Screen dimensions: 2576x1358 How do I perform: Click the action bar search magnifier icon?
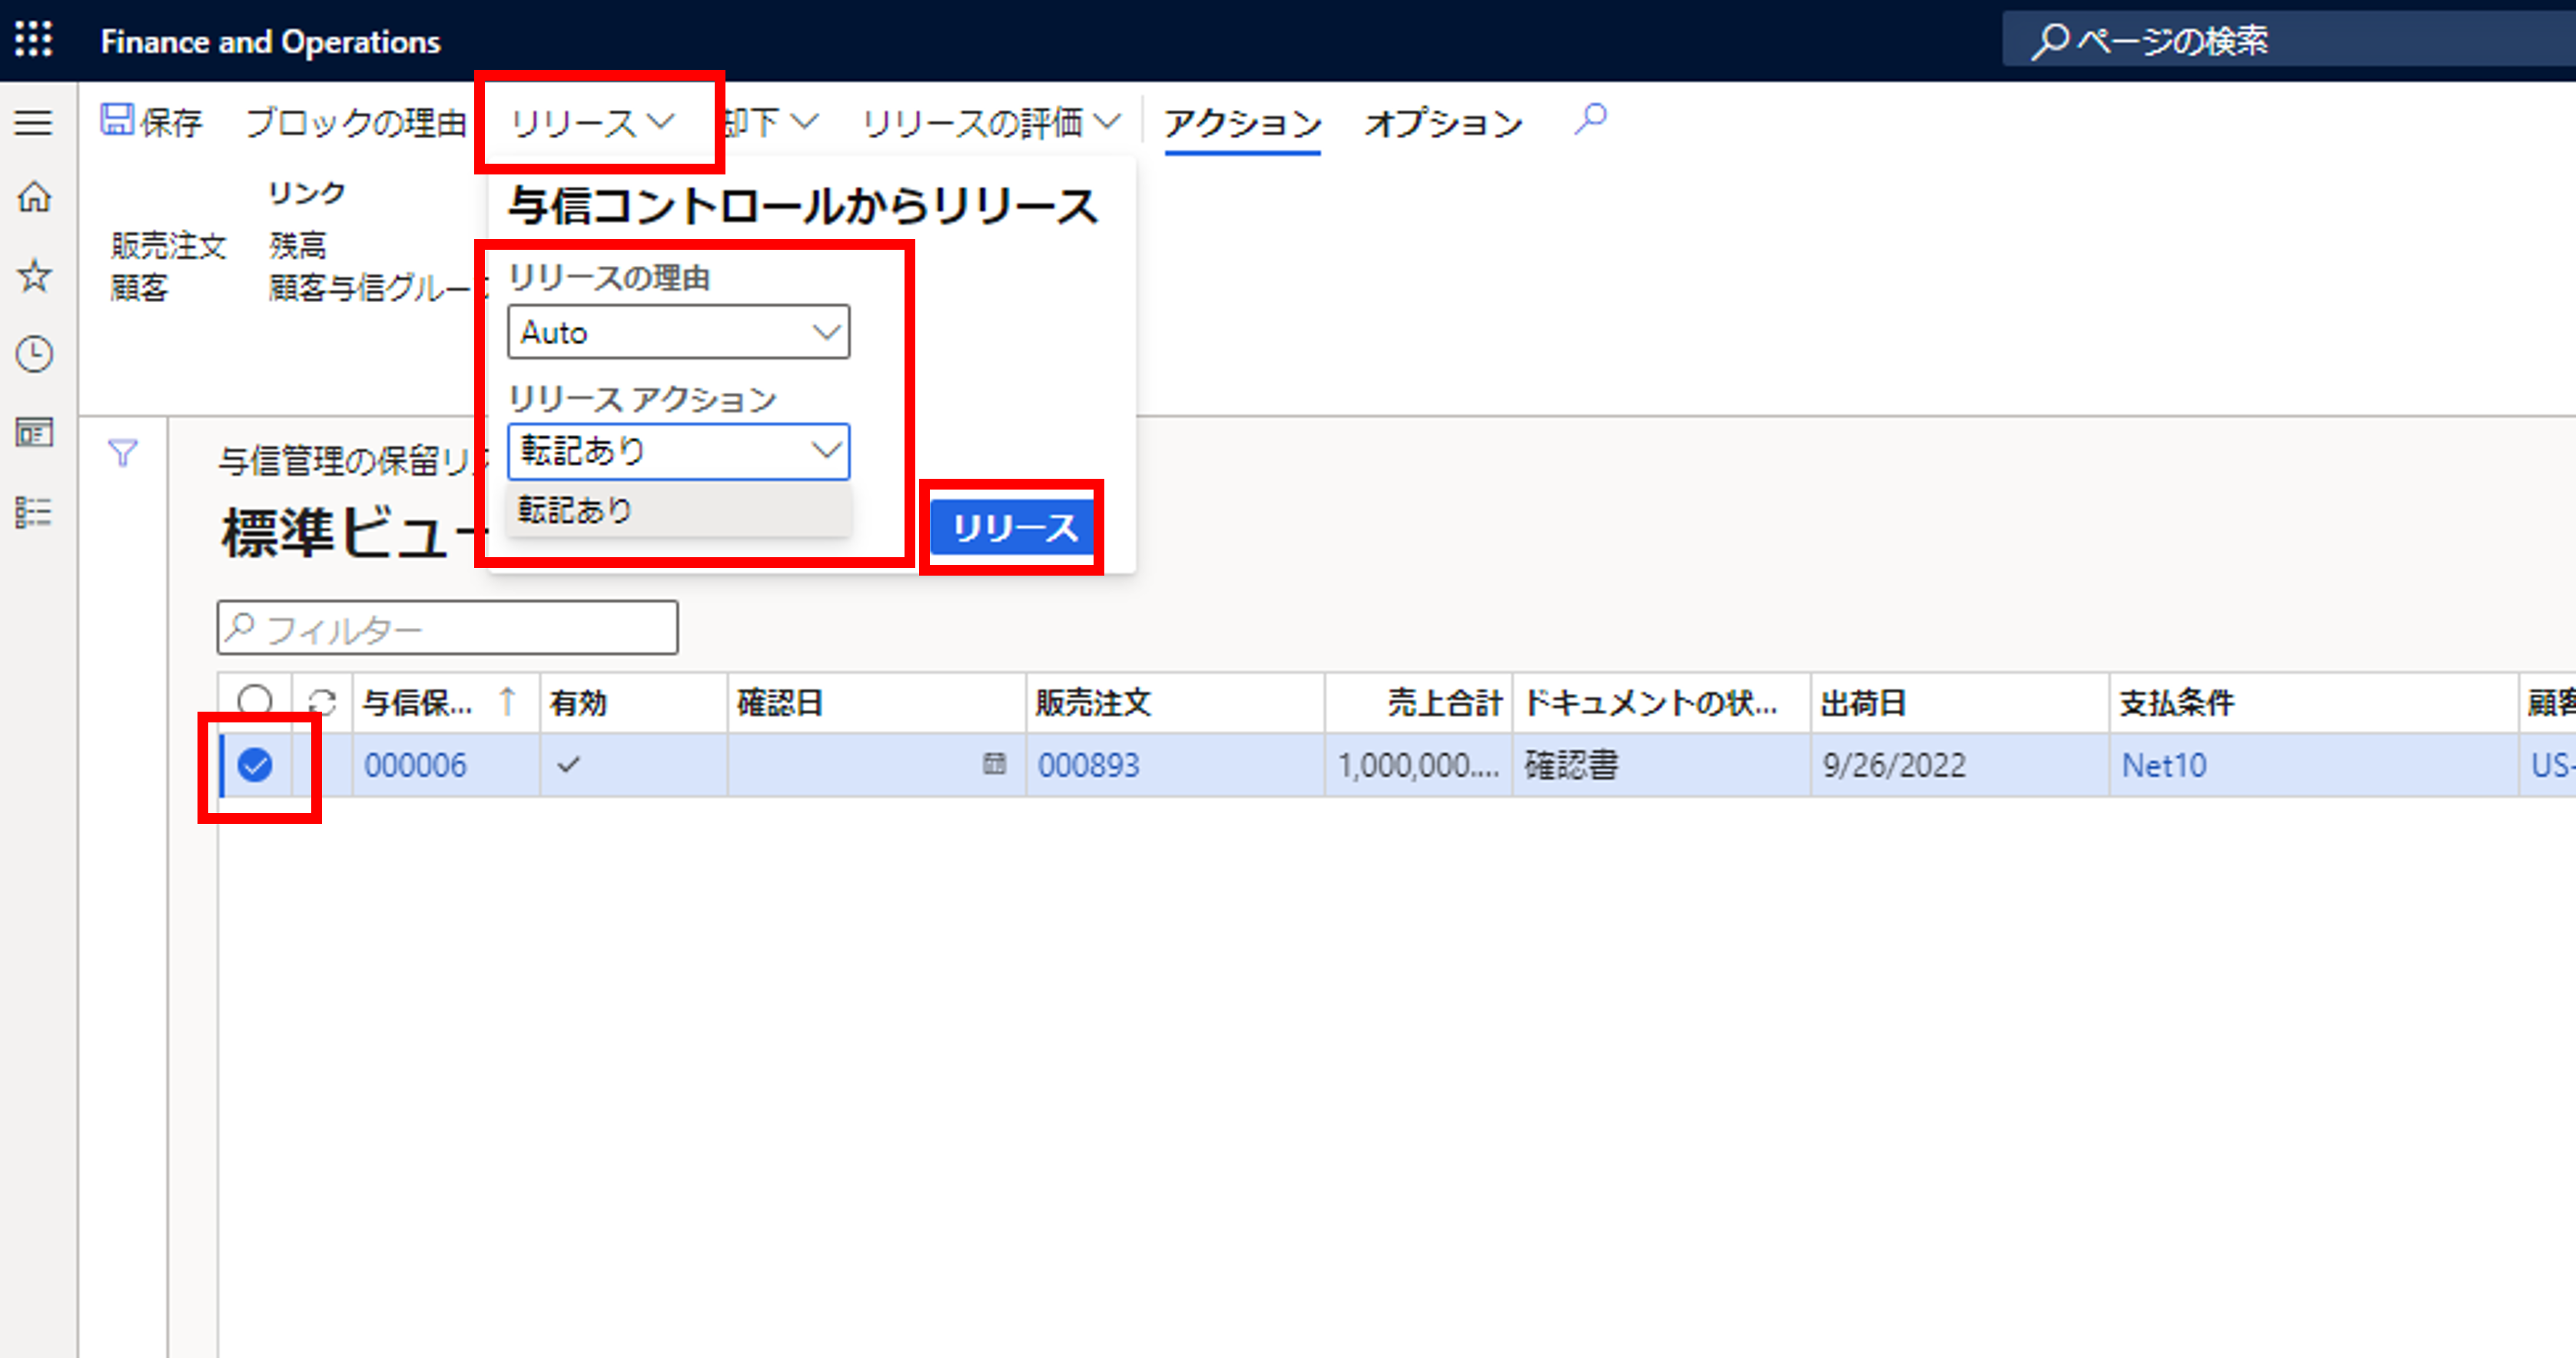(1590, 120)
